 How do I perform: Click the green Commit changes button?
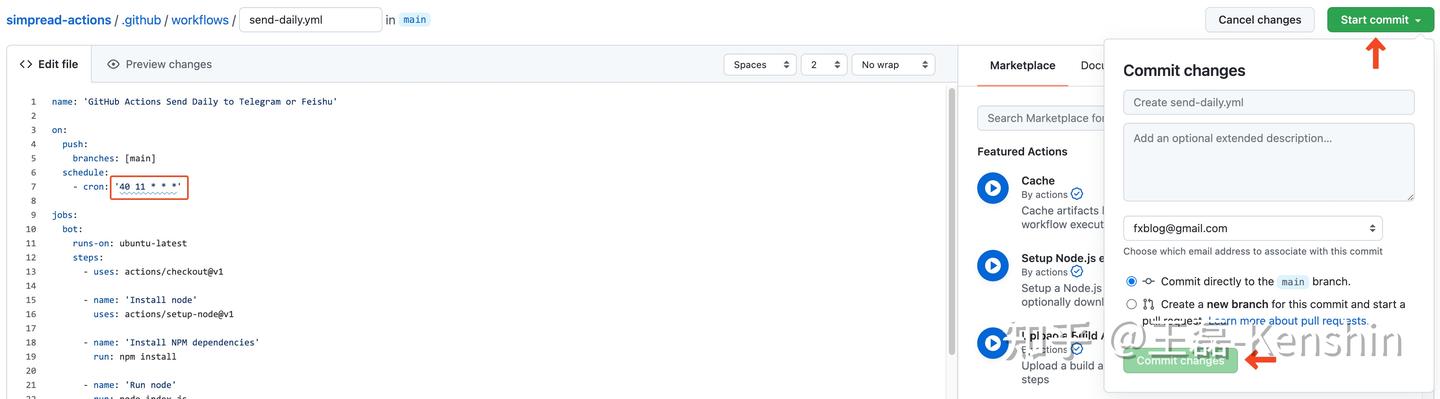pyautogui.click(x=1180, y=360)
